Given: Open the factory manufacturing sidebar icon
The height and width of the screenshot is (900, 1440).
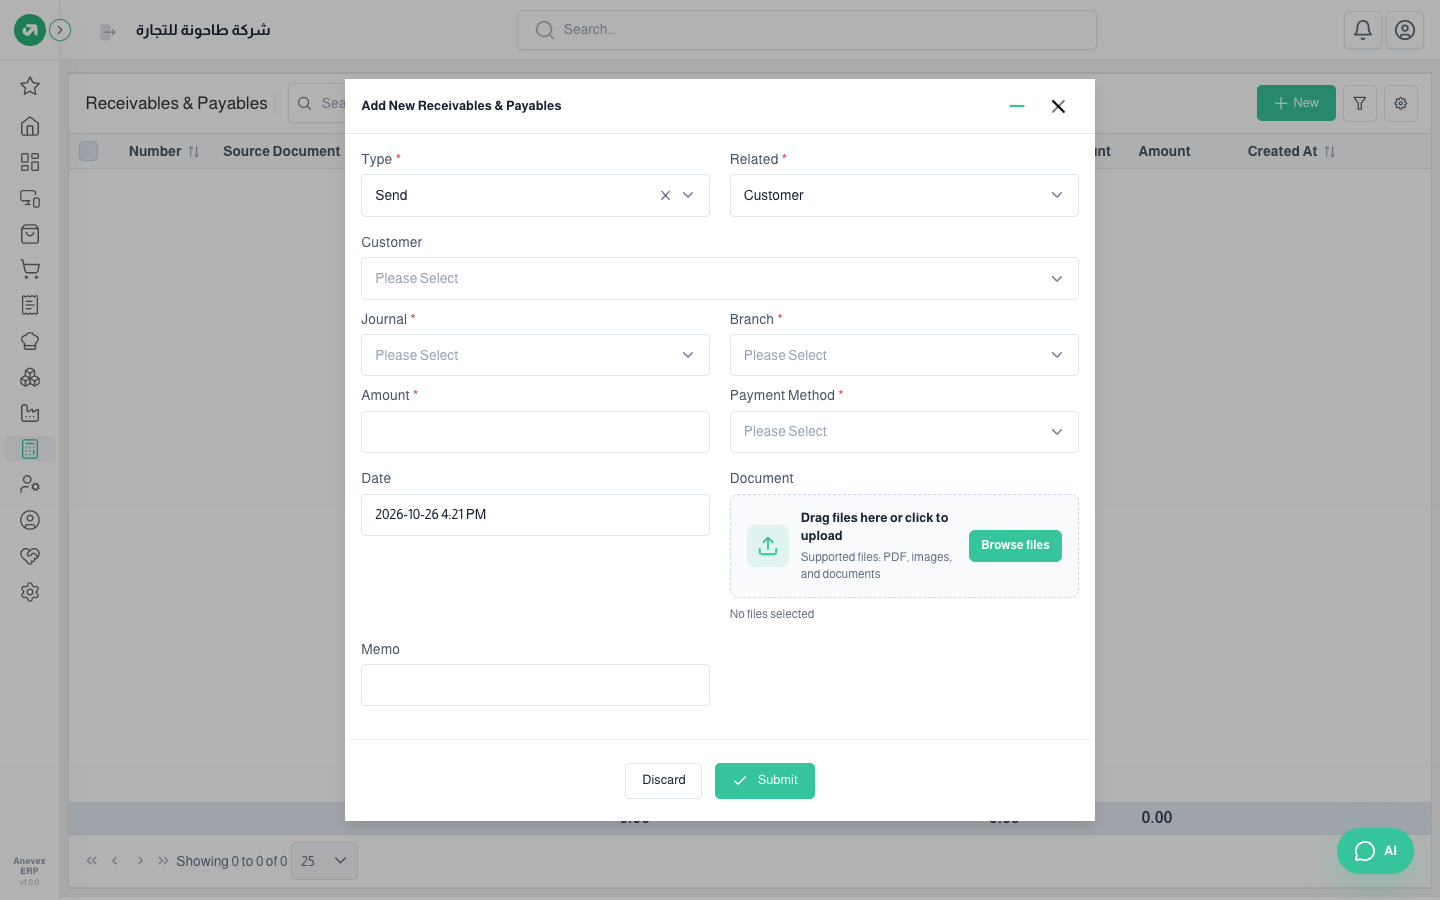Looking at the screenshot, I should [x=30, y=413].
